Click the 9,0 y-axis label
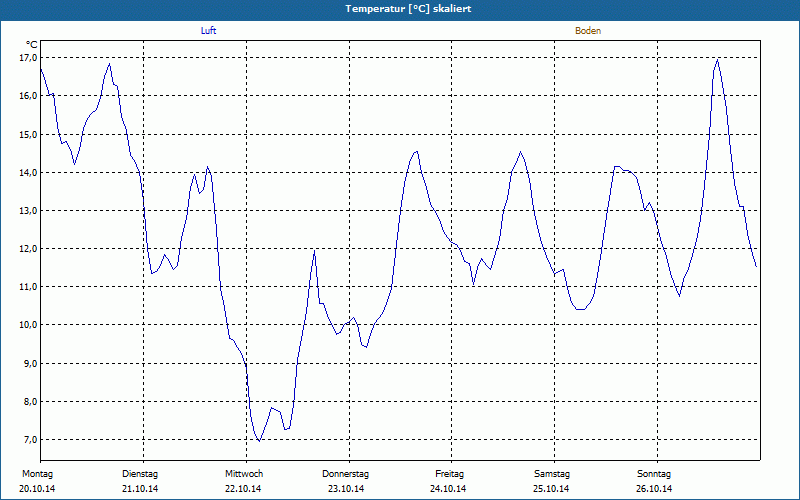The image size is (800, 500). click(30, 363)
